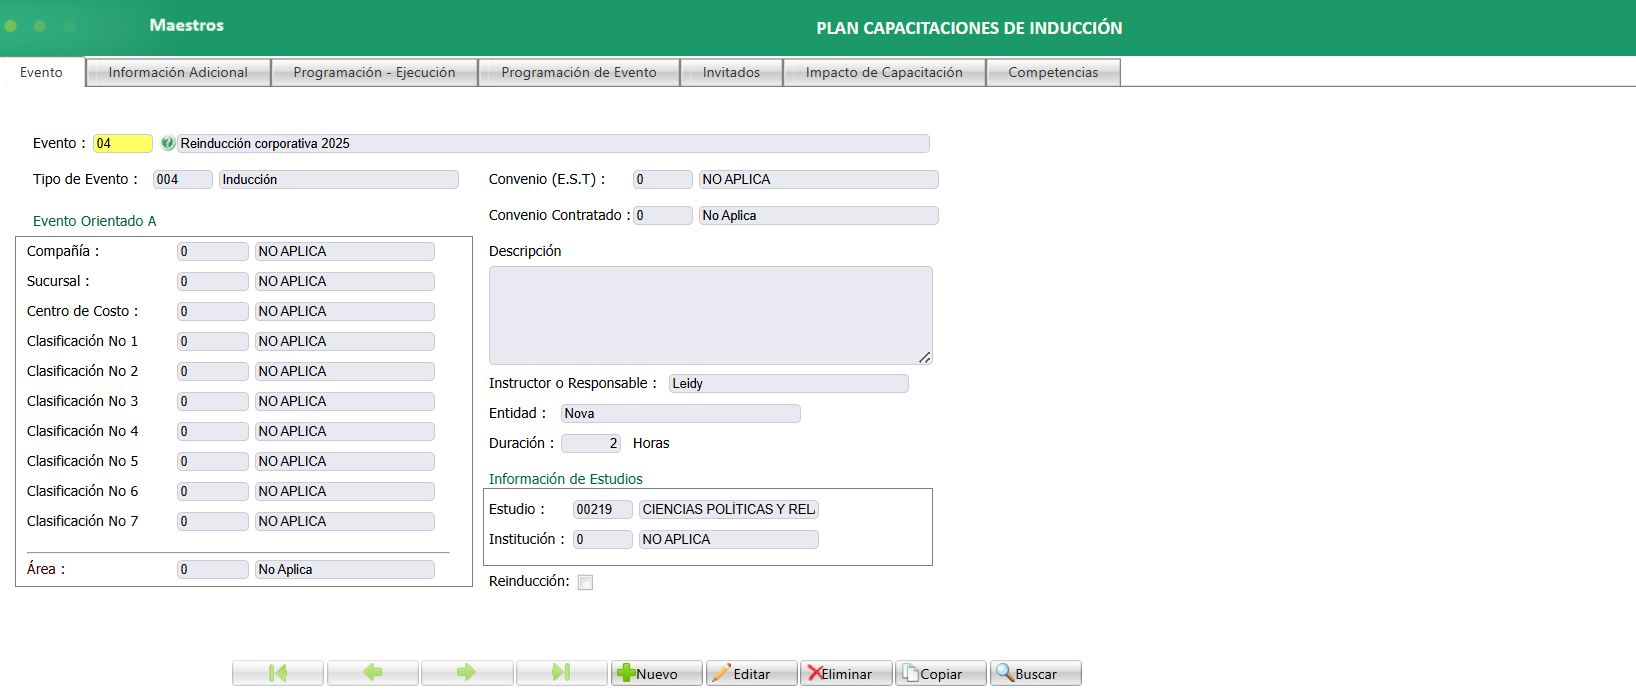Click the Institución code field
Viewport: 1636px width, 691px height.
coord(603,539)
